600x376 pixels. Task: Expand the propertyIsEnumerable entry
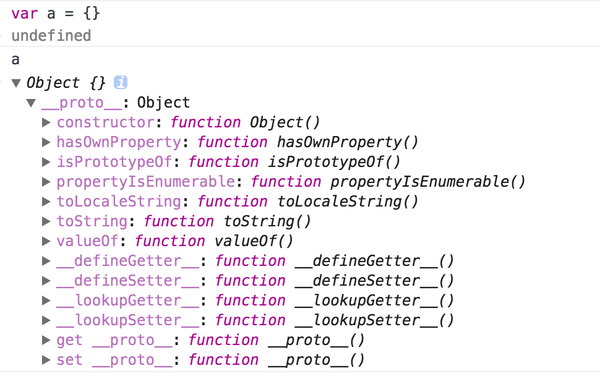(x=46, y=182)
